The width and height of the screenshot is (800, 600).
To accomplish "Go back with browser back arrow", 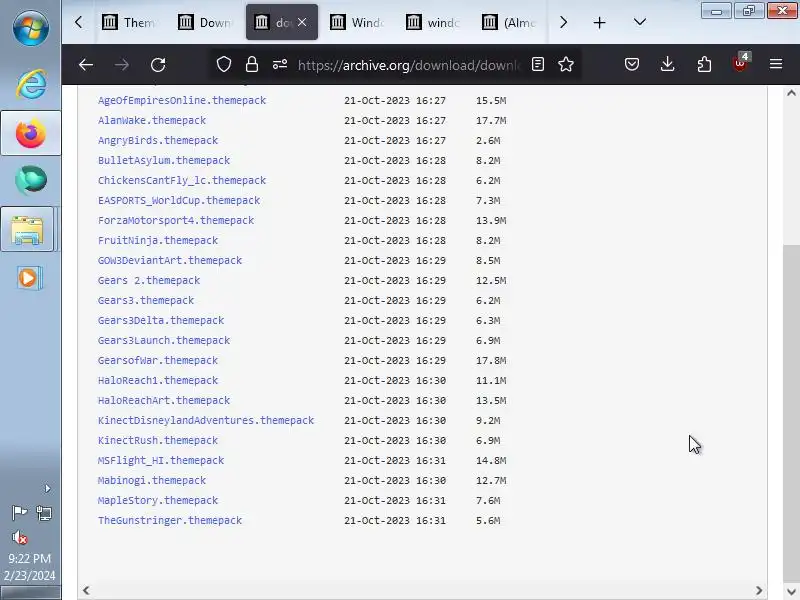I will (x=86, y=65).
